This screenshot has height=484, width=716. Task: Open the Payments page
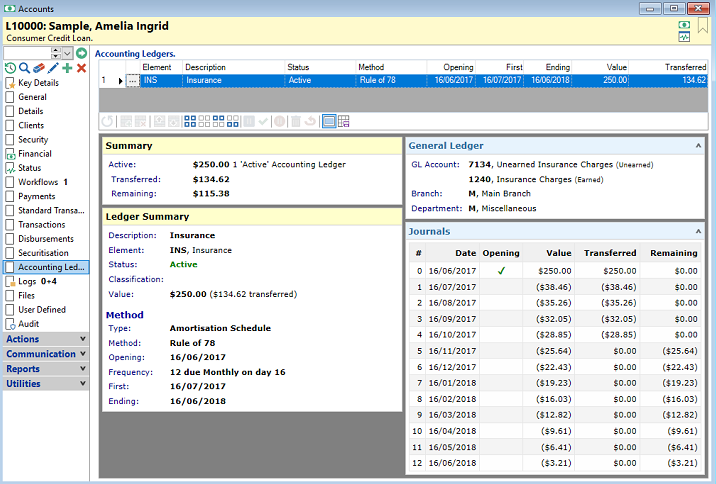tap(37, 196)
